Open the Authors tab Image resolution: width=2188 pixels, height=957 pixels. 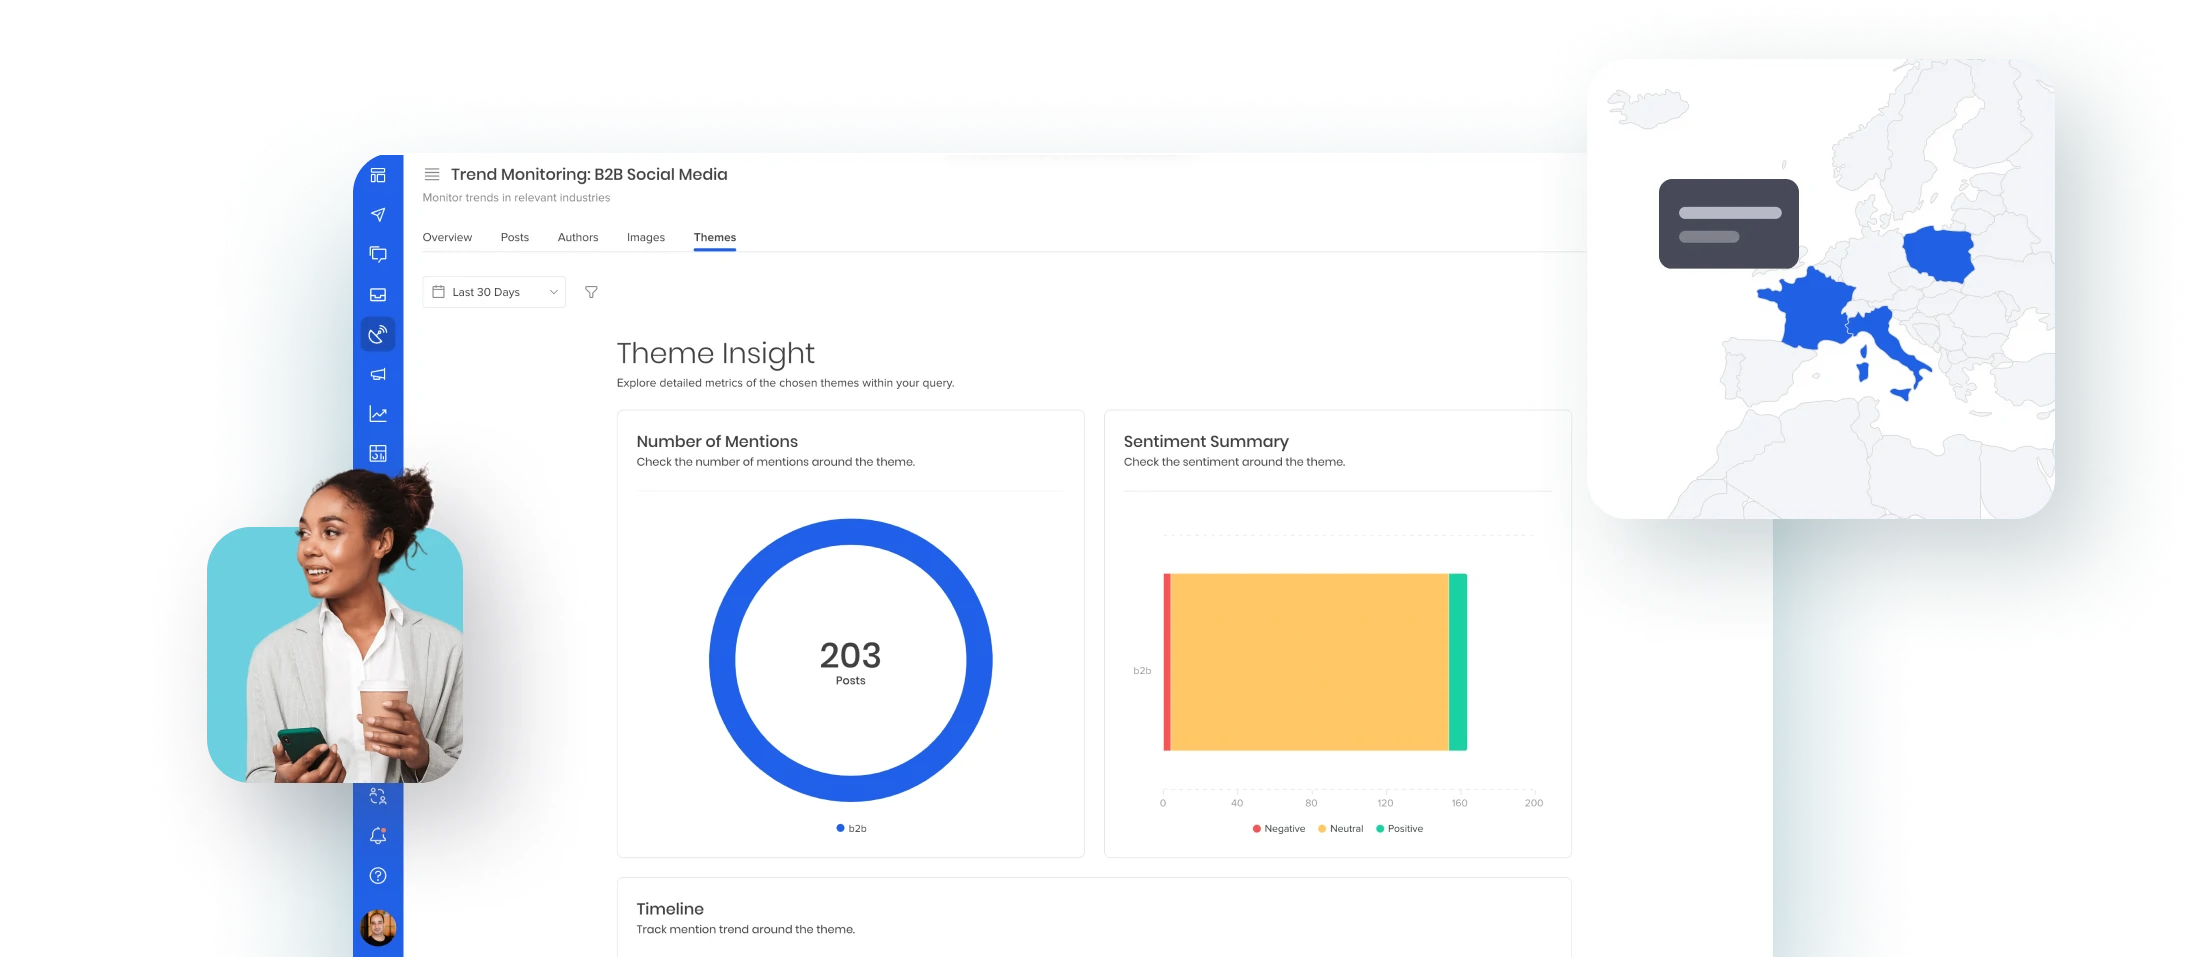point(578,237)
